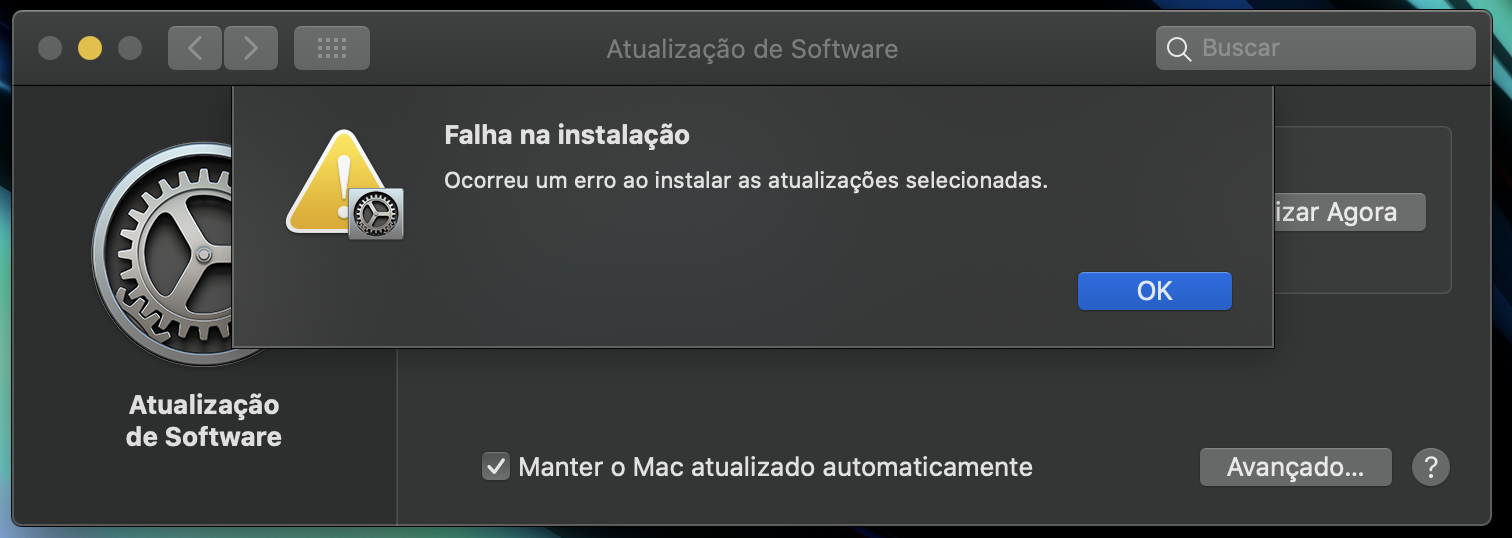Click the leftmost gray close window button
Screen dimensions: 1512x538
(50, 48)
